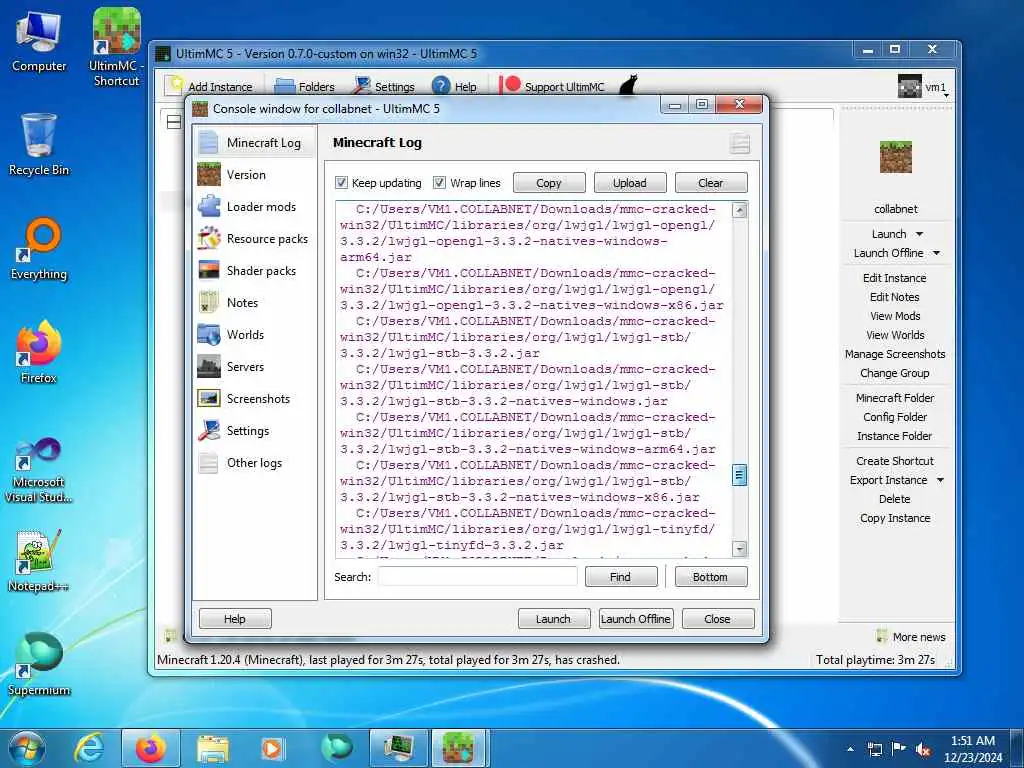
Task: Click More news link
Action: coord(911,636)
